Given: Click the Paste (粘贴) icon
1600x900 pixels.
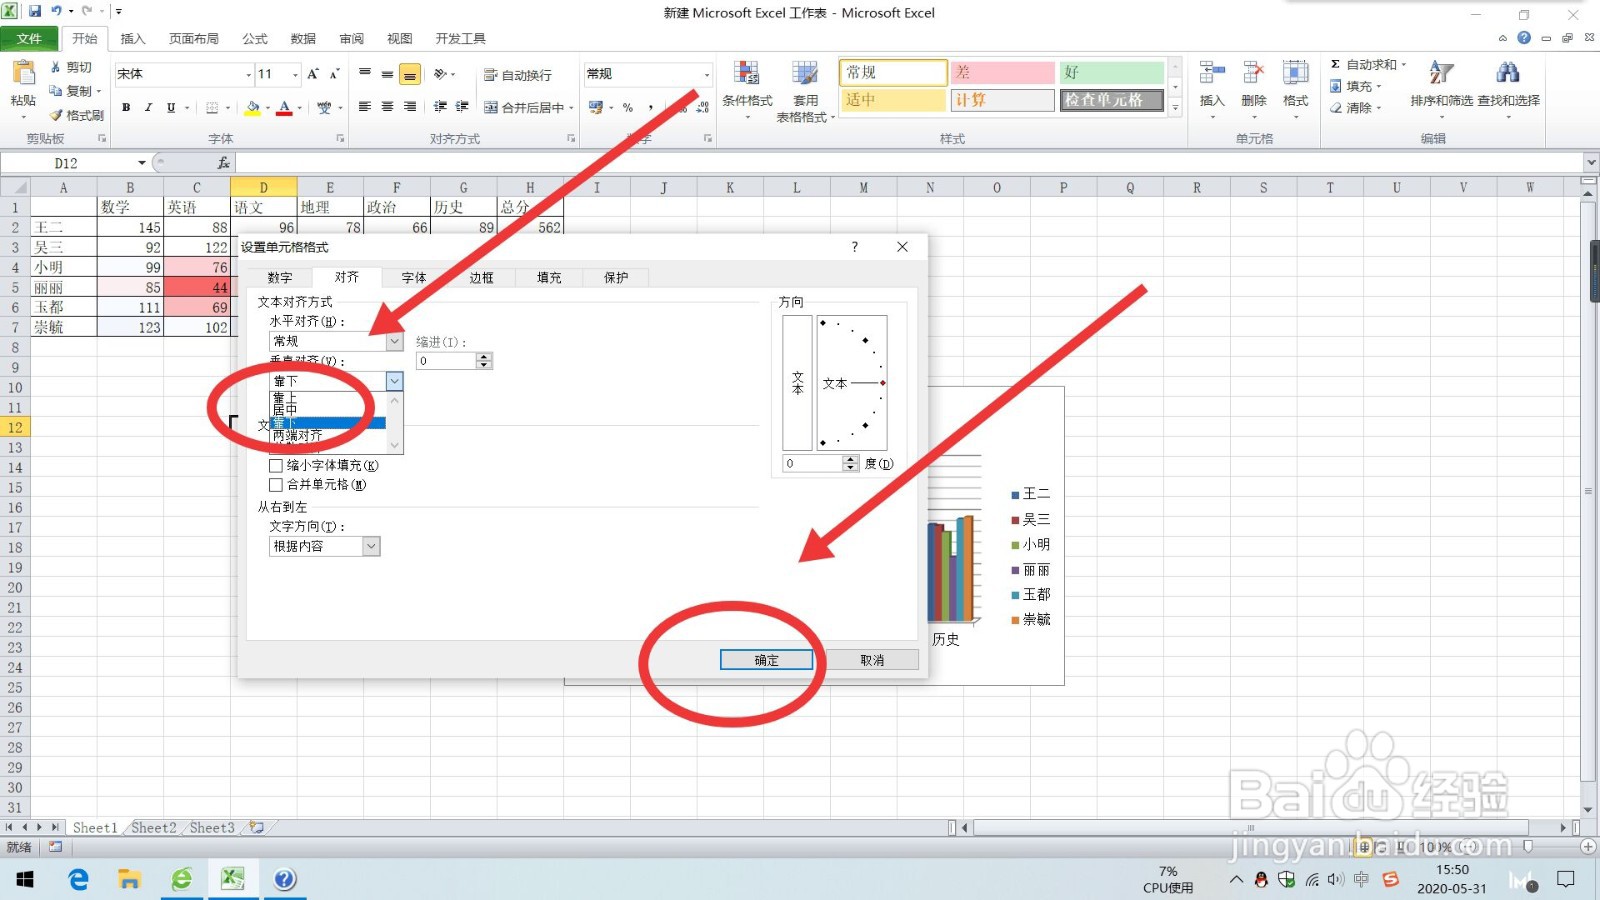Looking at the screenshot, I should (x=22, y=75).
